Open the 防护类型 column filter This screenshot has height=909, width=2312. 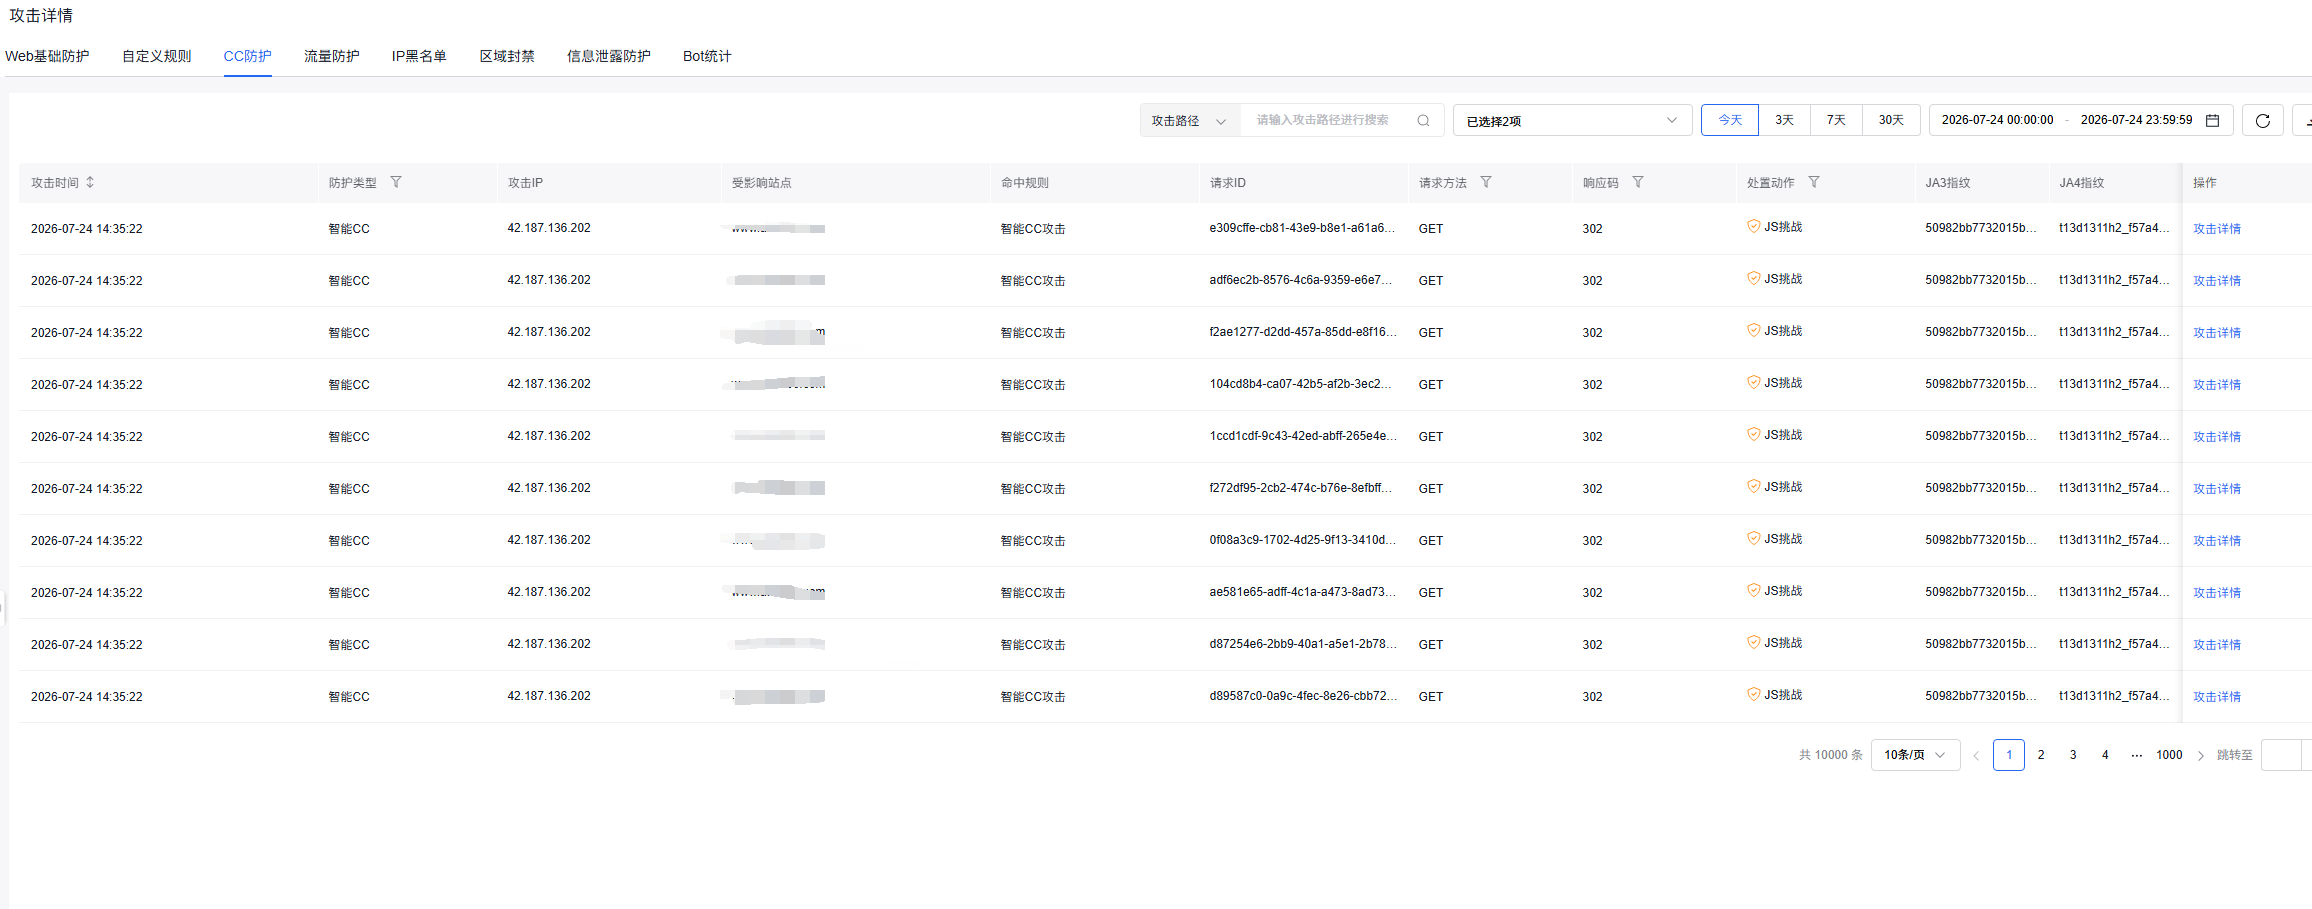(x=396, y=182)
